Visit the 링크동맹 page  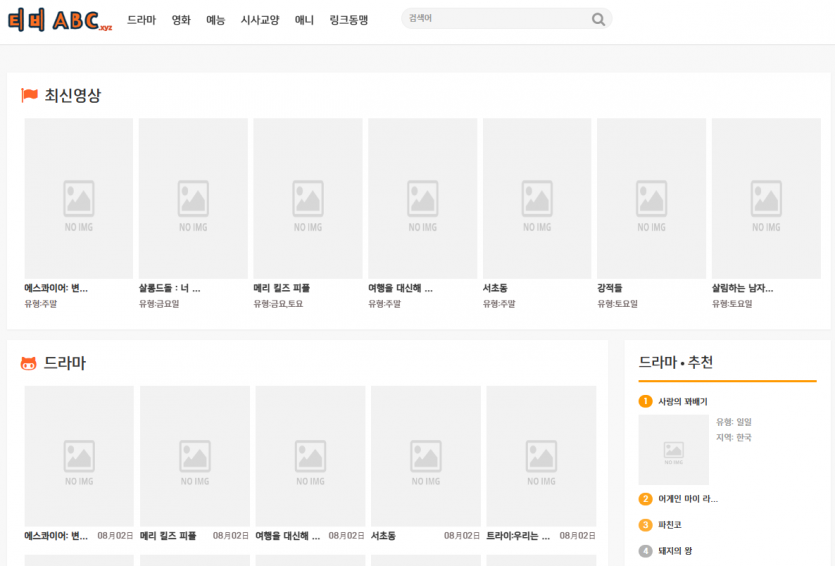(349, 20)
